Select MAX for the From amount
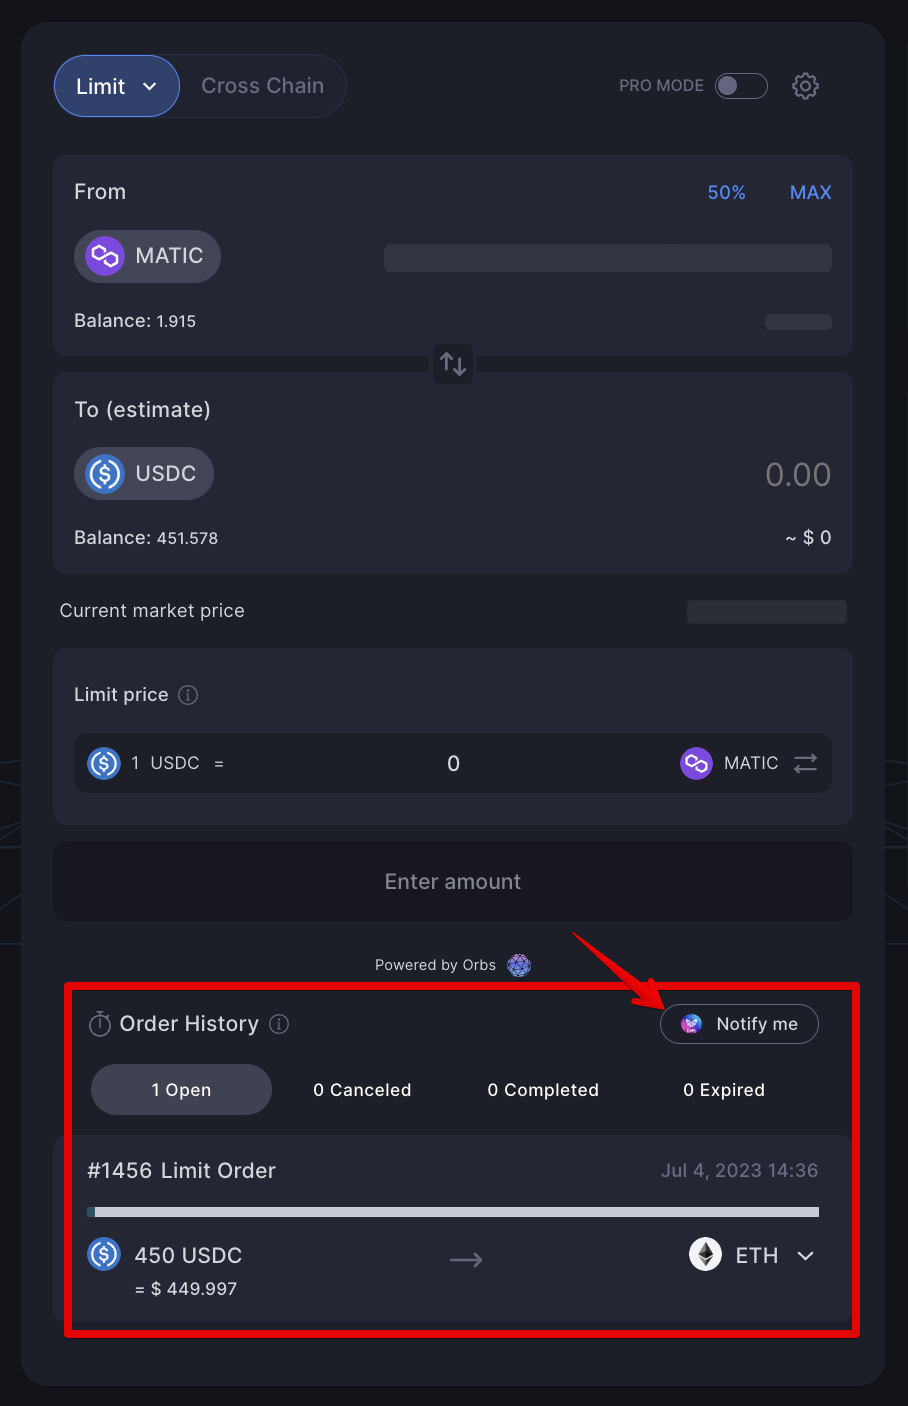 (x=810, y=192)
